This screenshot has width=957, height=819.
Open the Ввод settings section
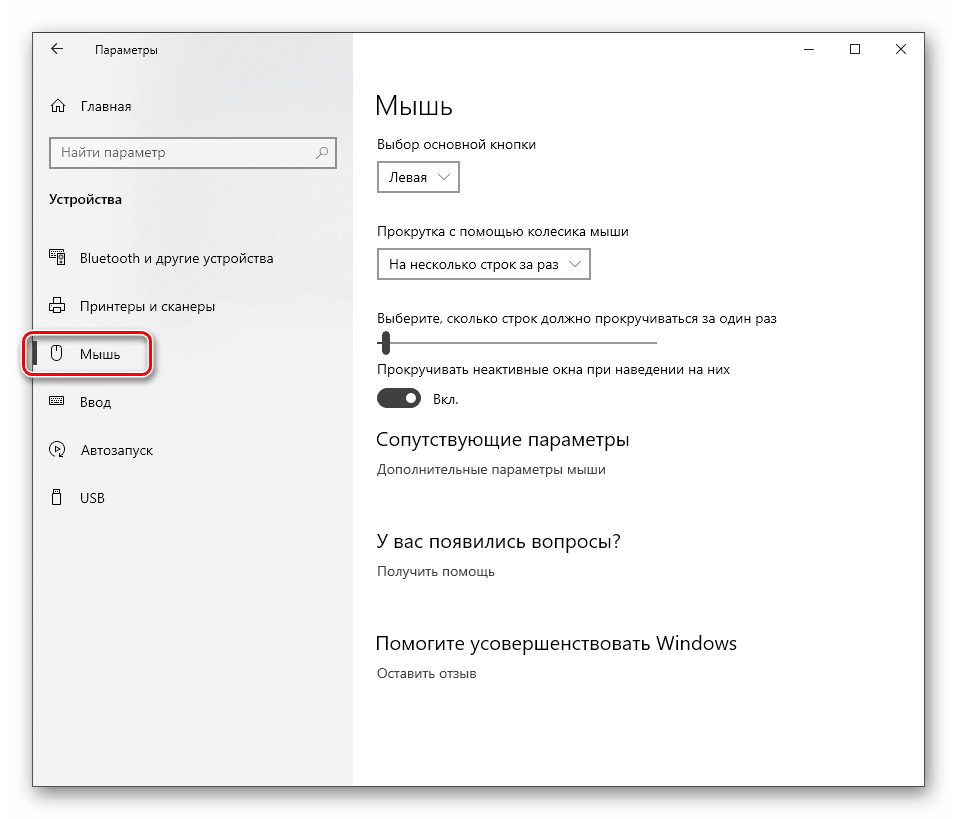click(95, 402)
